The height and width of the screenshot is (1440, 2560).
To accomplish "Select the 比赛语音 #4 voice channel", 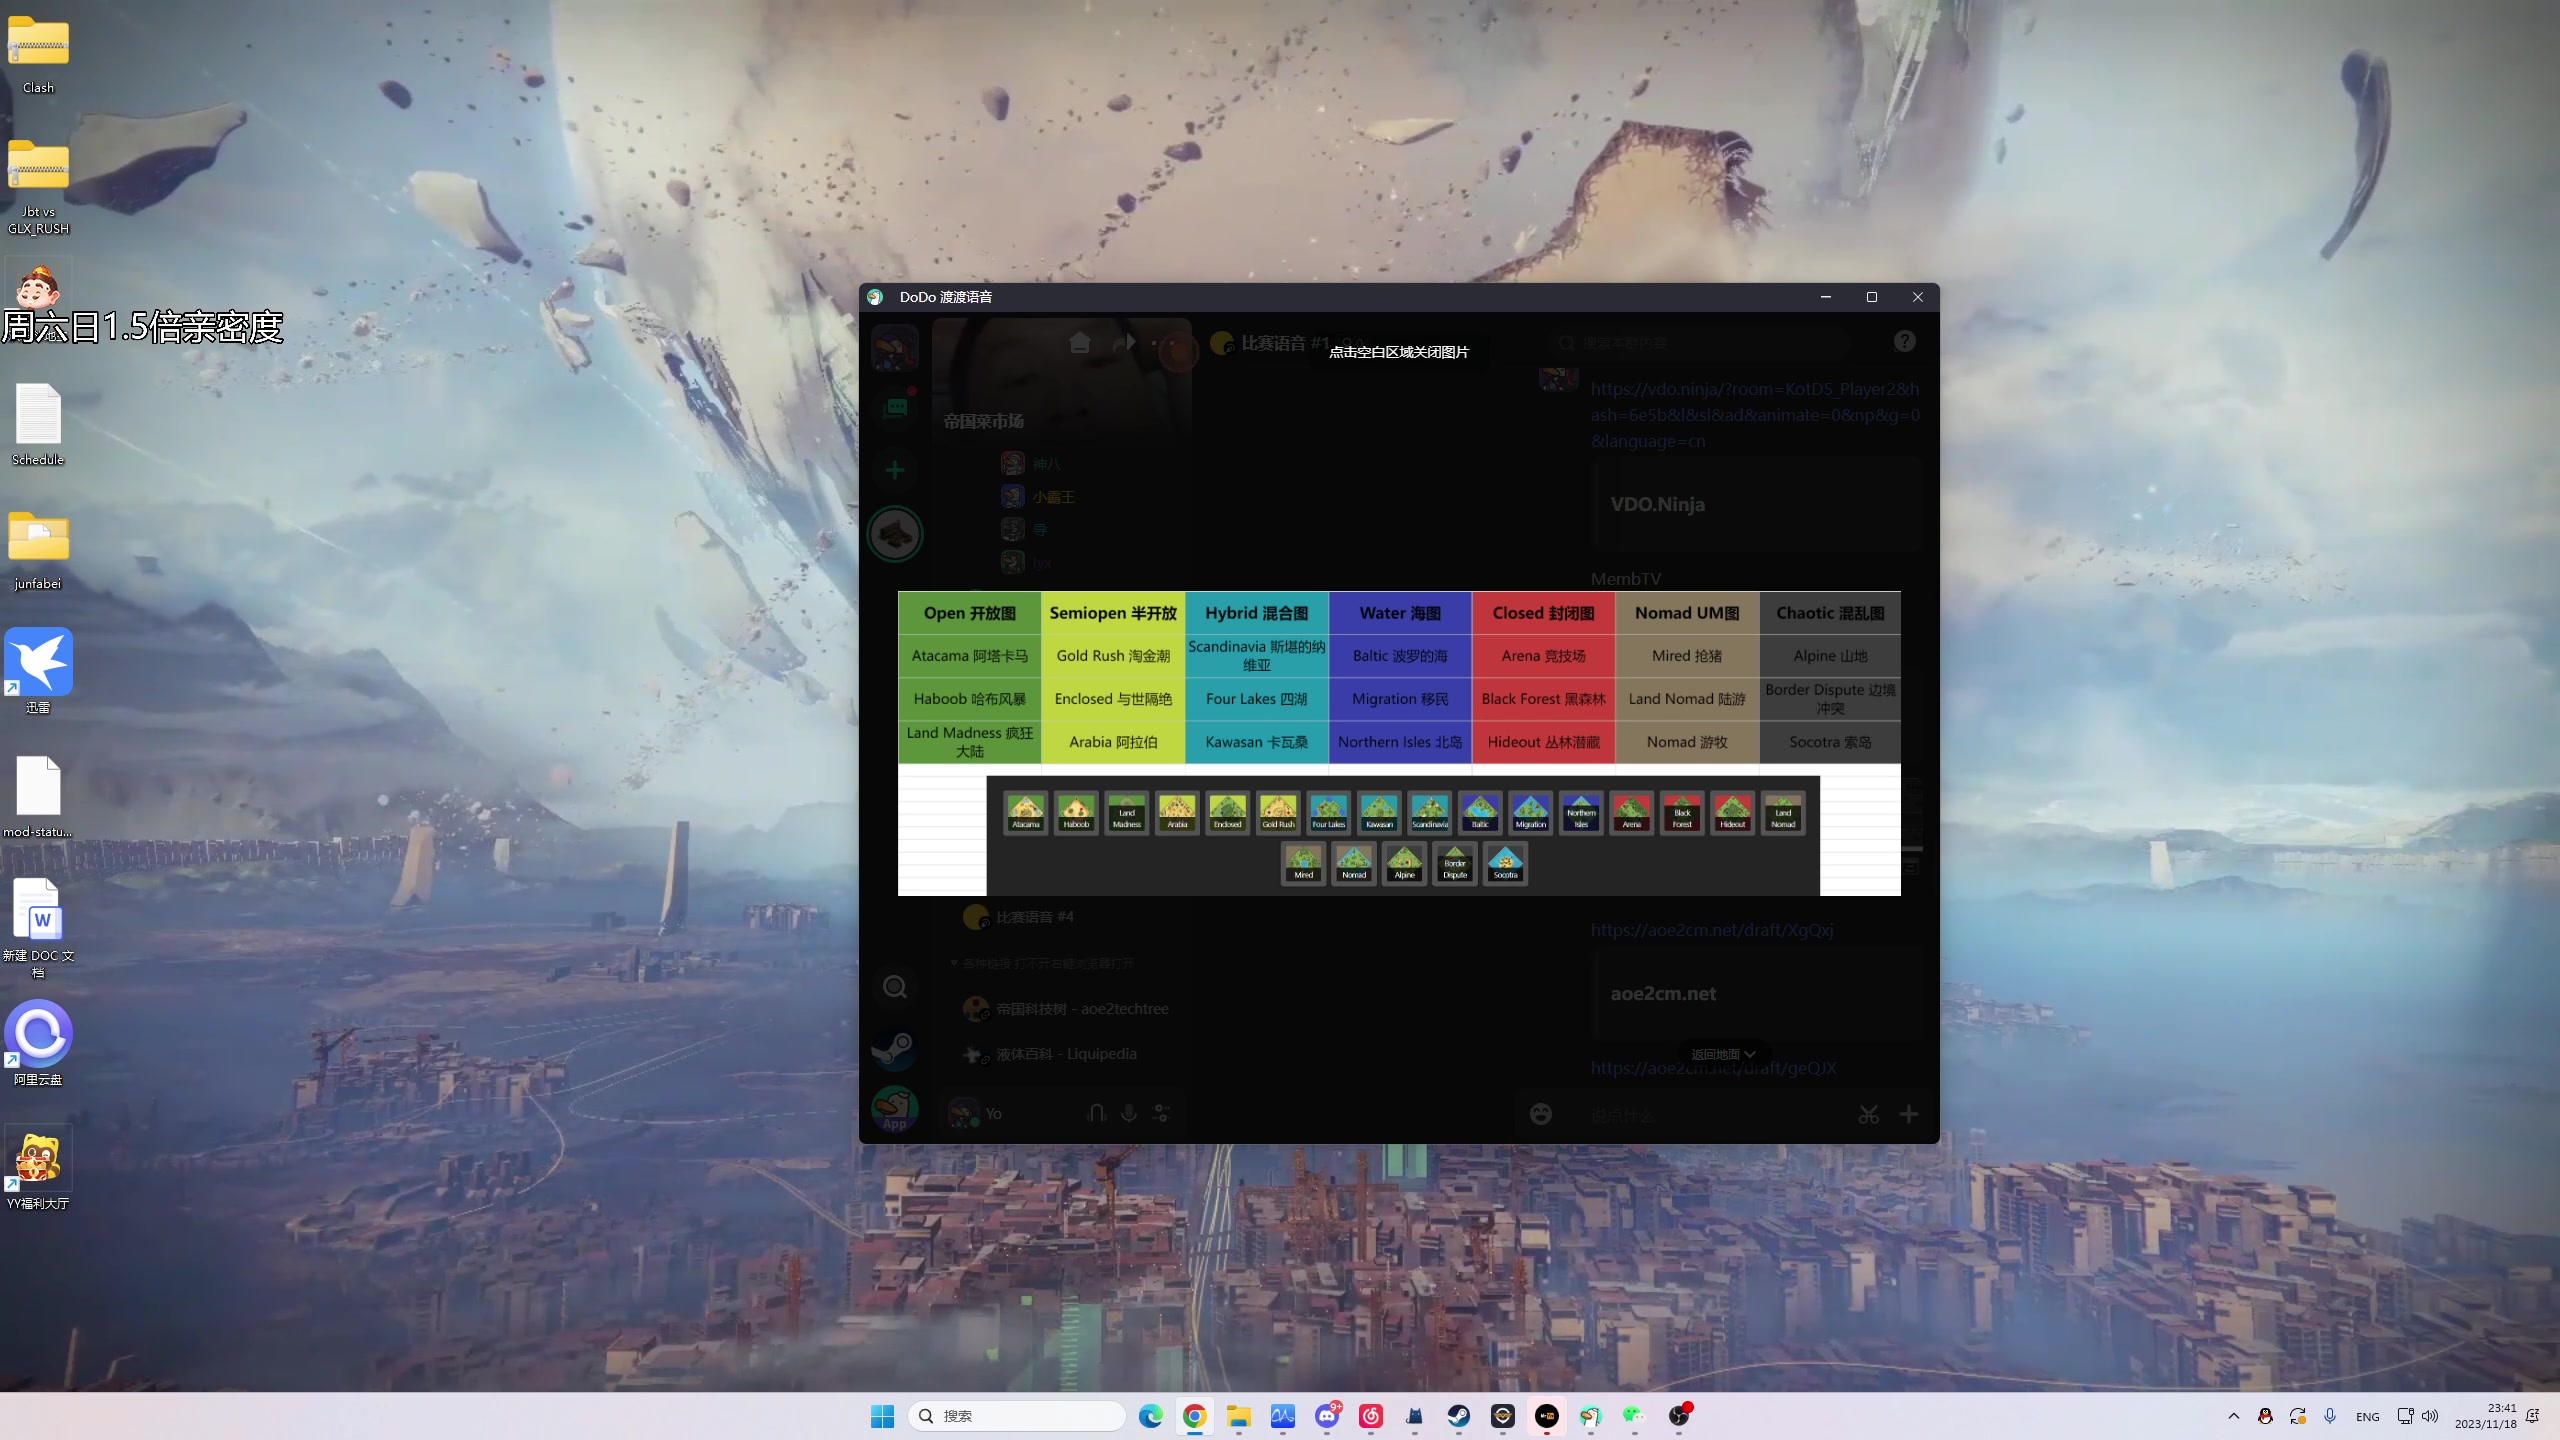I will coord(1034,917).
